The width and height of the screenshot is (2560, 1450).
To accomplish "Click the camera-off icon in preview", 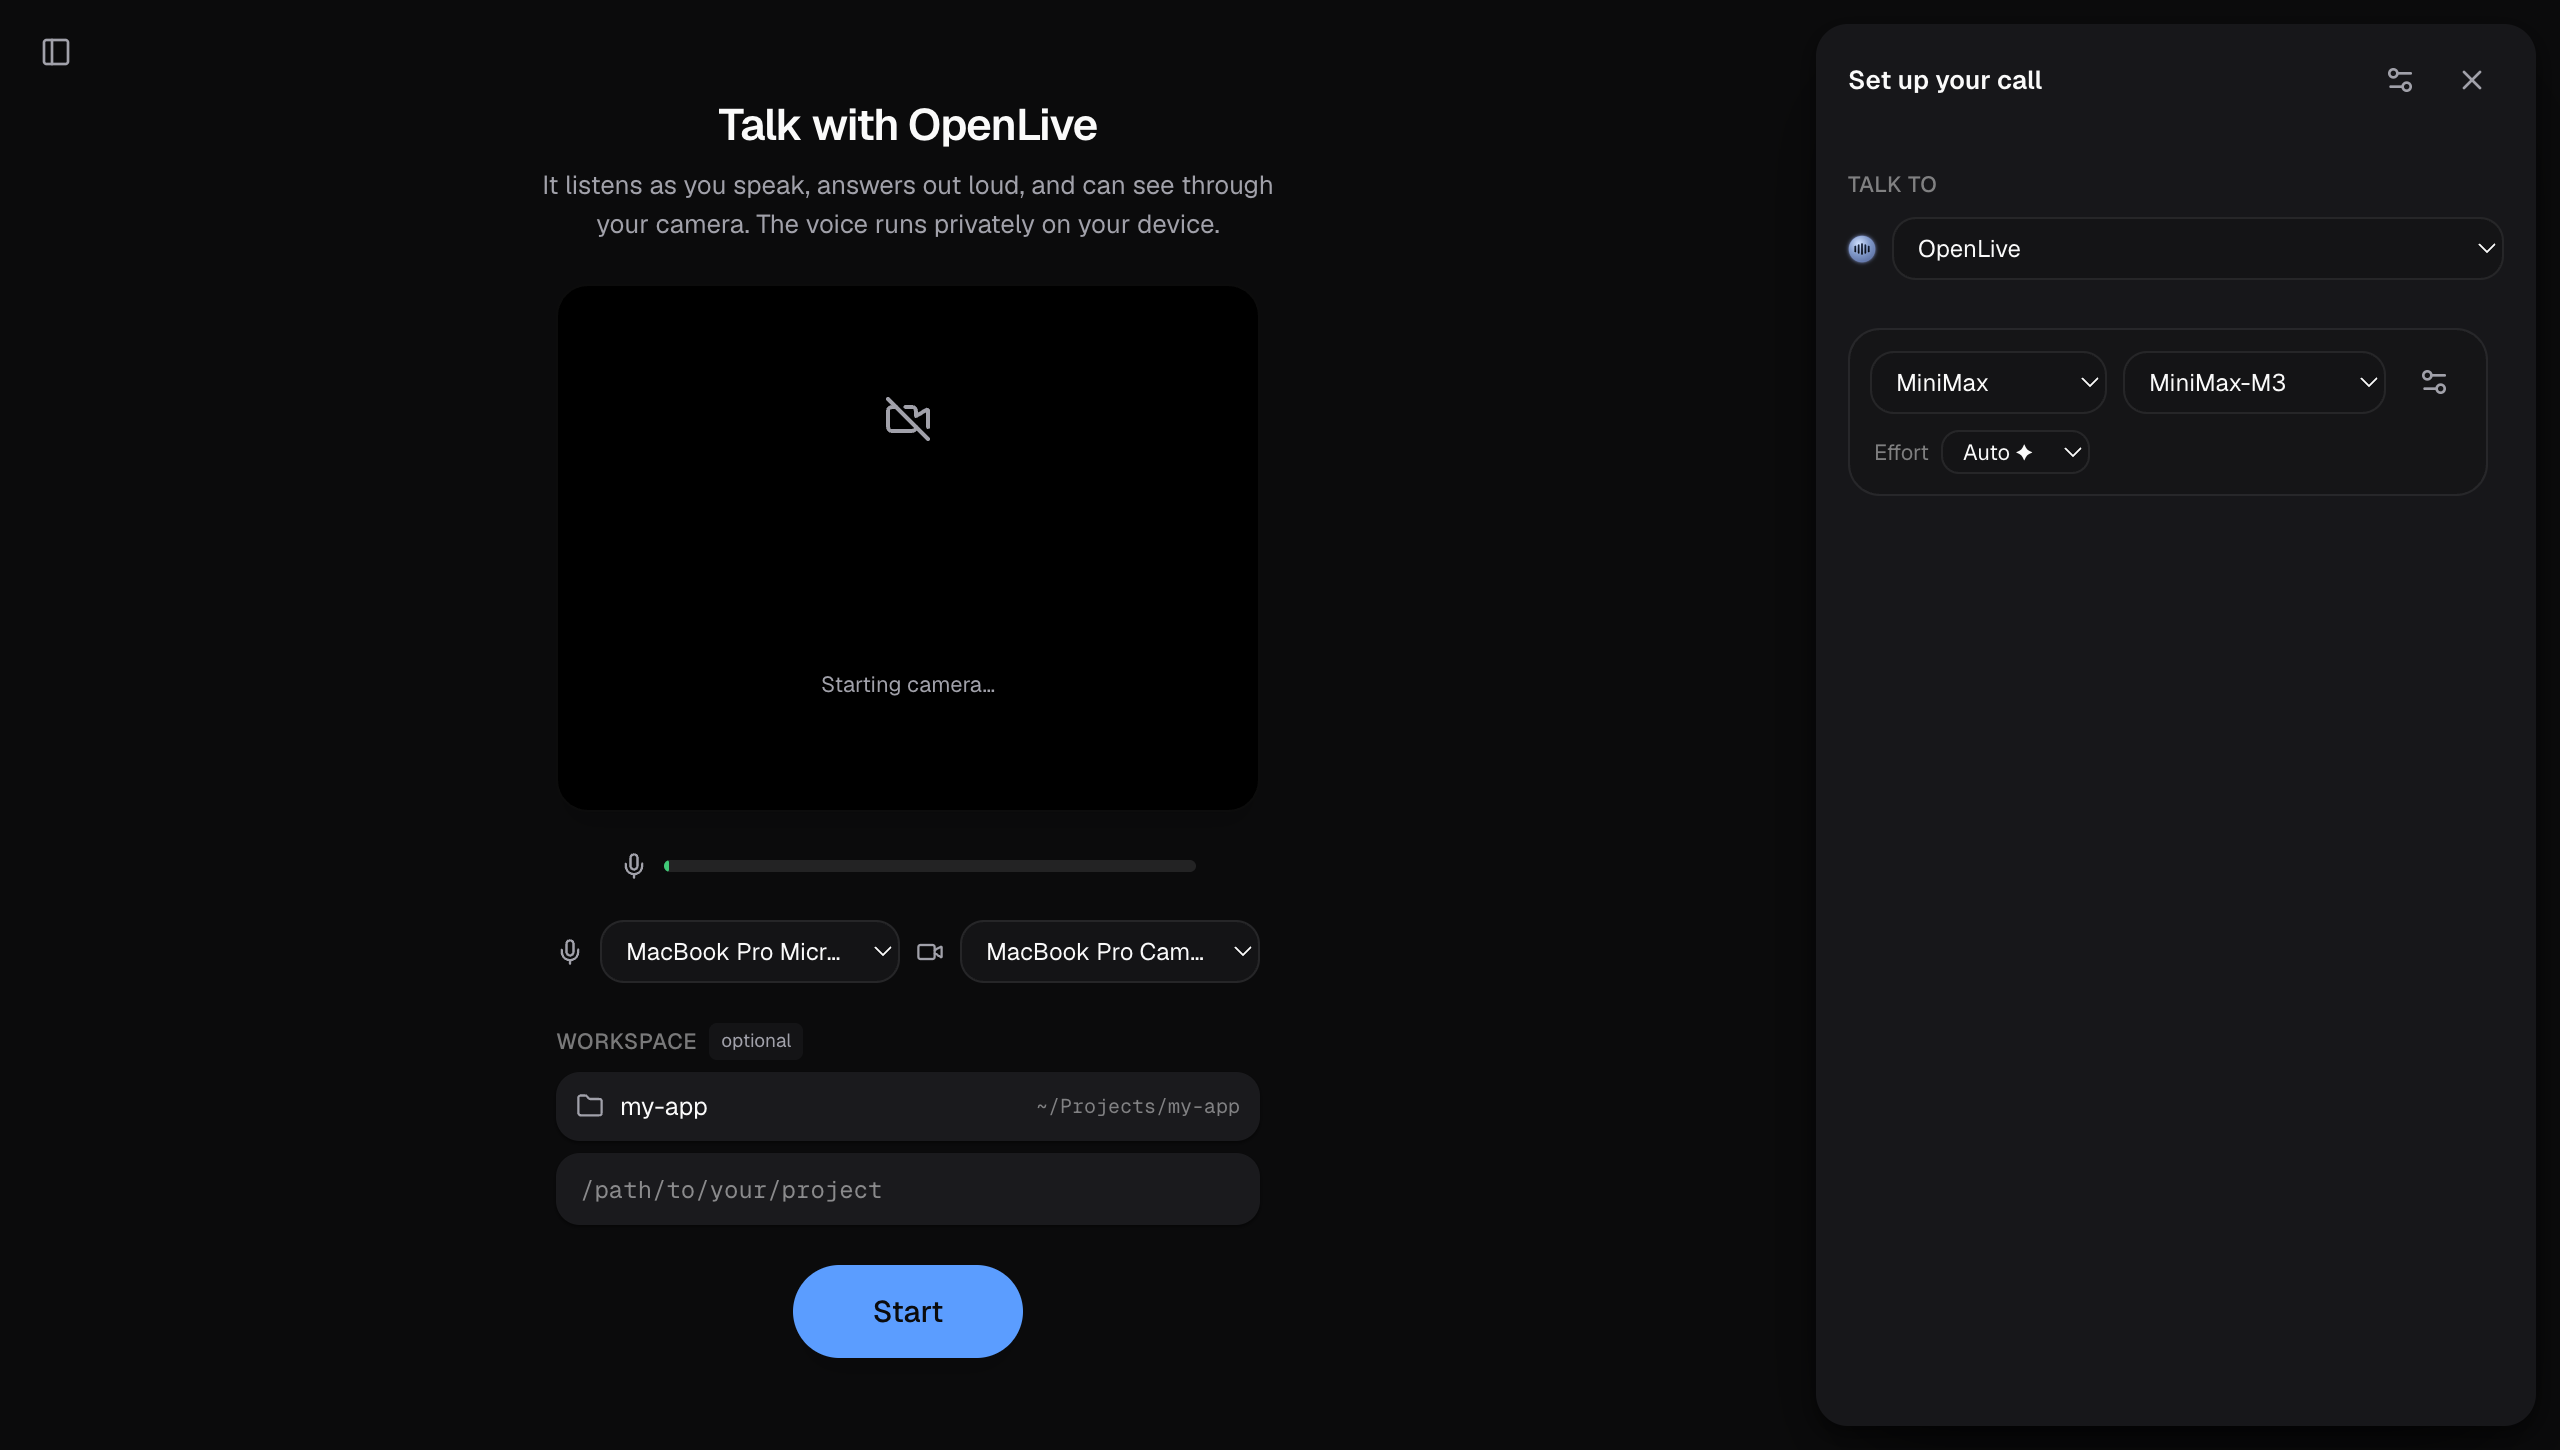I will [908, 418].
